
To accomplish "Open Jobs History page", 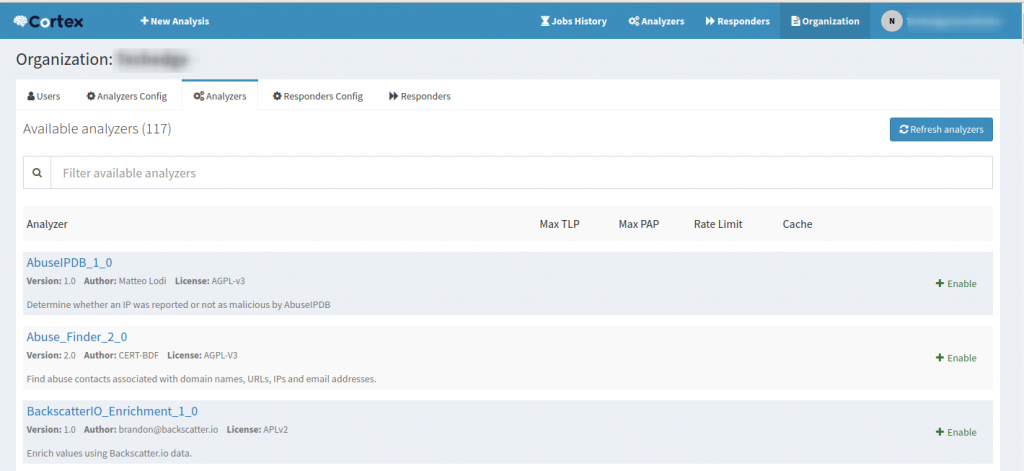I will [x=573, y=22].
